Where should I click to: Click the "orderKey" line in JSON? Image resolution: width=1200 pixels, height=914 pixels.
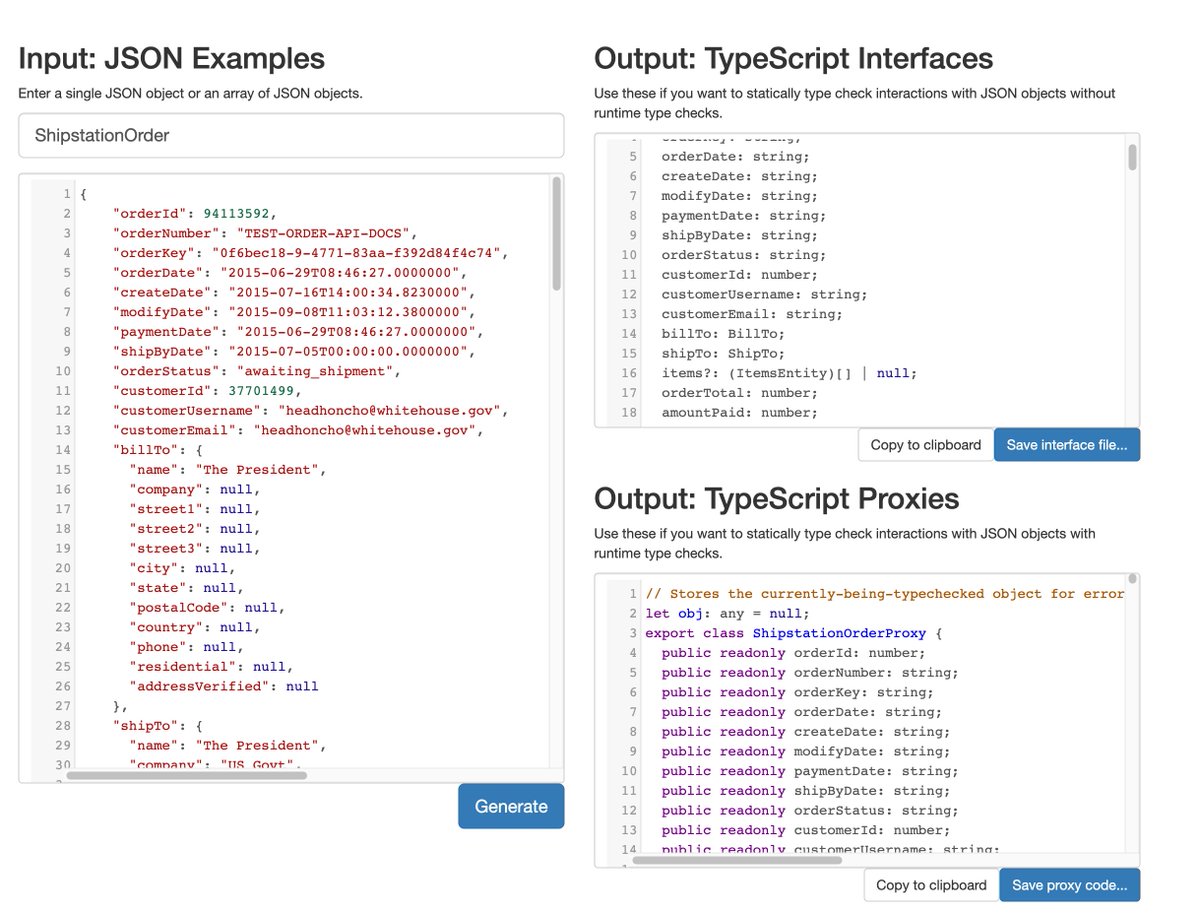[311, 253]
